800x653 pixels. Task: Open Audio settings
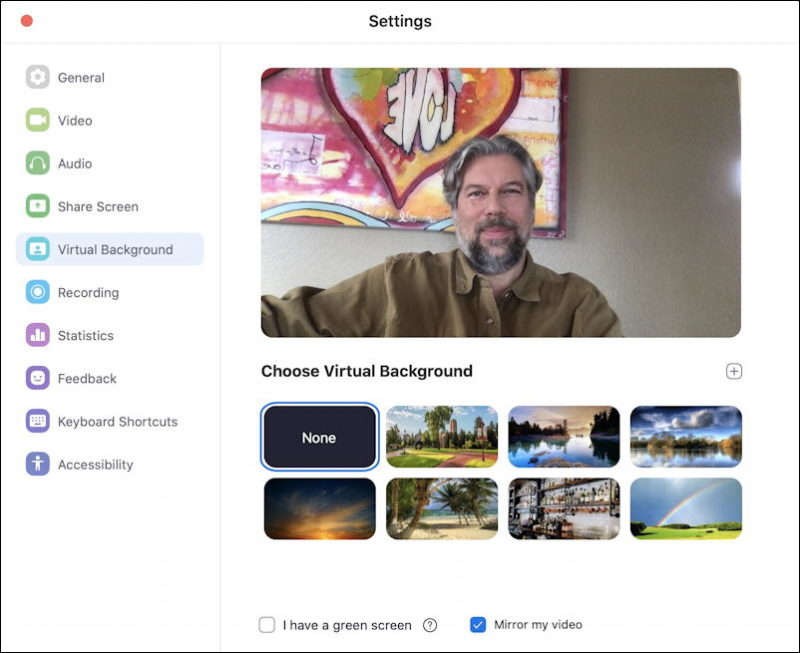click(75, 163)
